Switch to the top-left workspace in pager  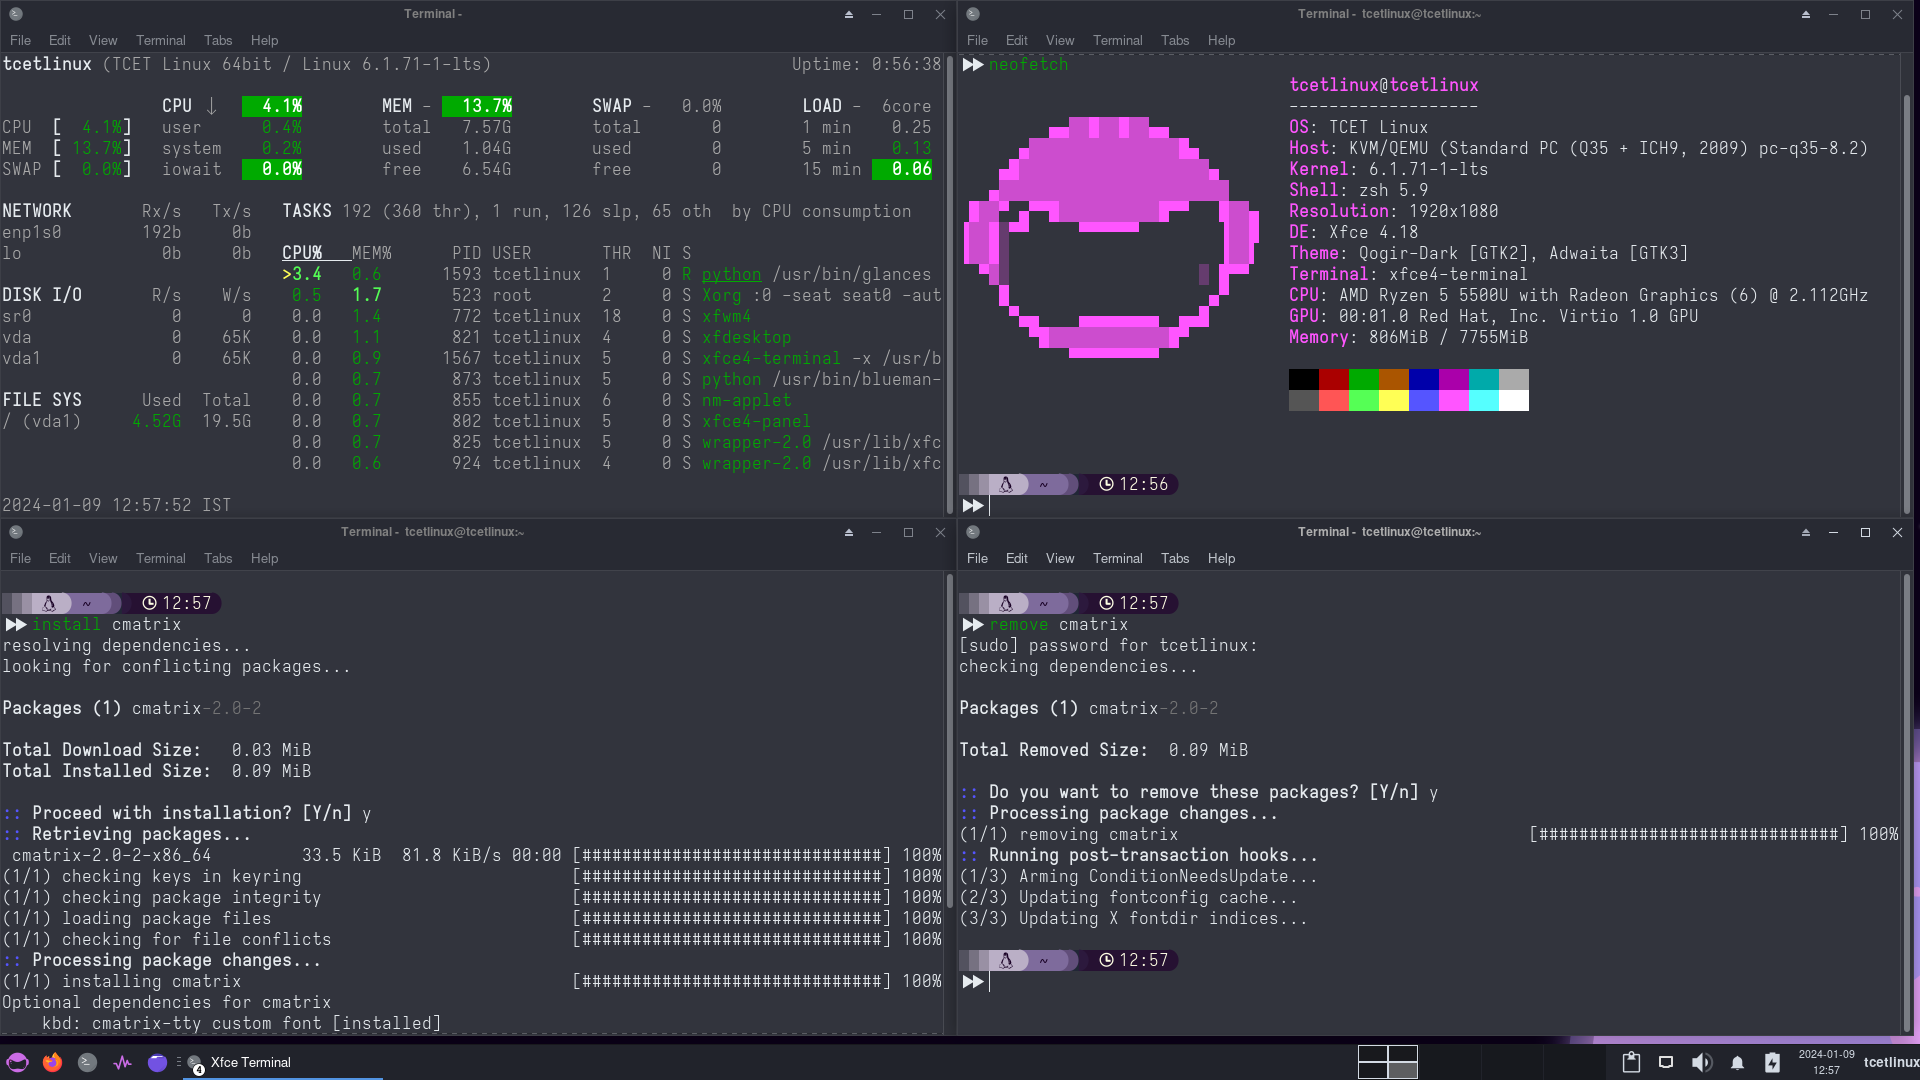coord(1372,1053)
